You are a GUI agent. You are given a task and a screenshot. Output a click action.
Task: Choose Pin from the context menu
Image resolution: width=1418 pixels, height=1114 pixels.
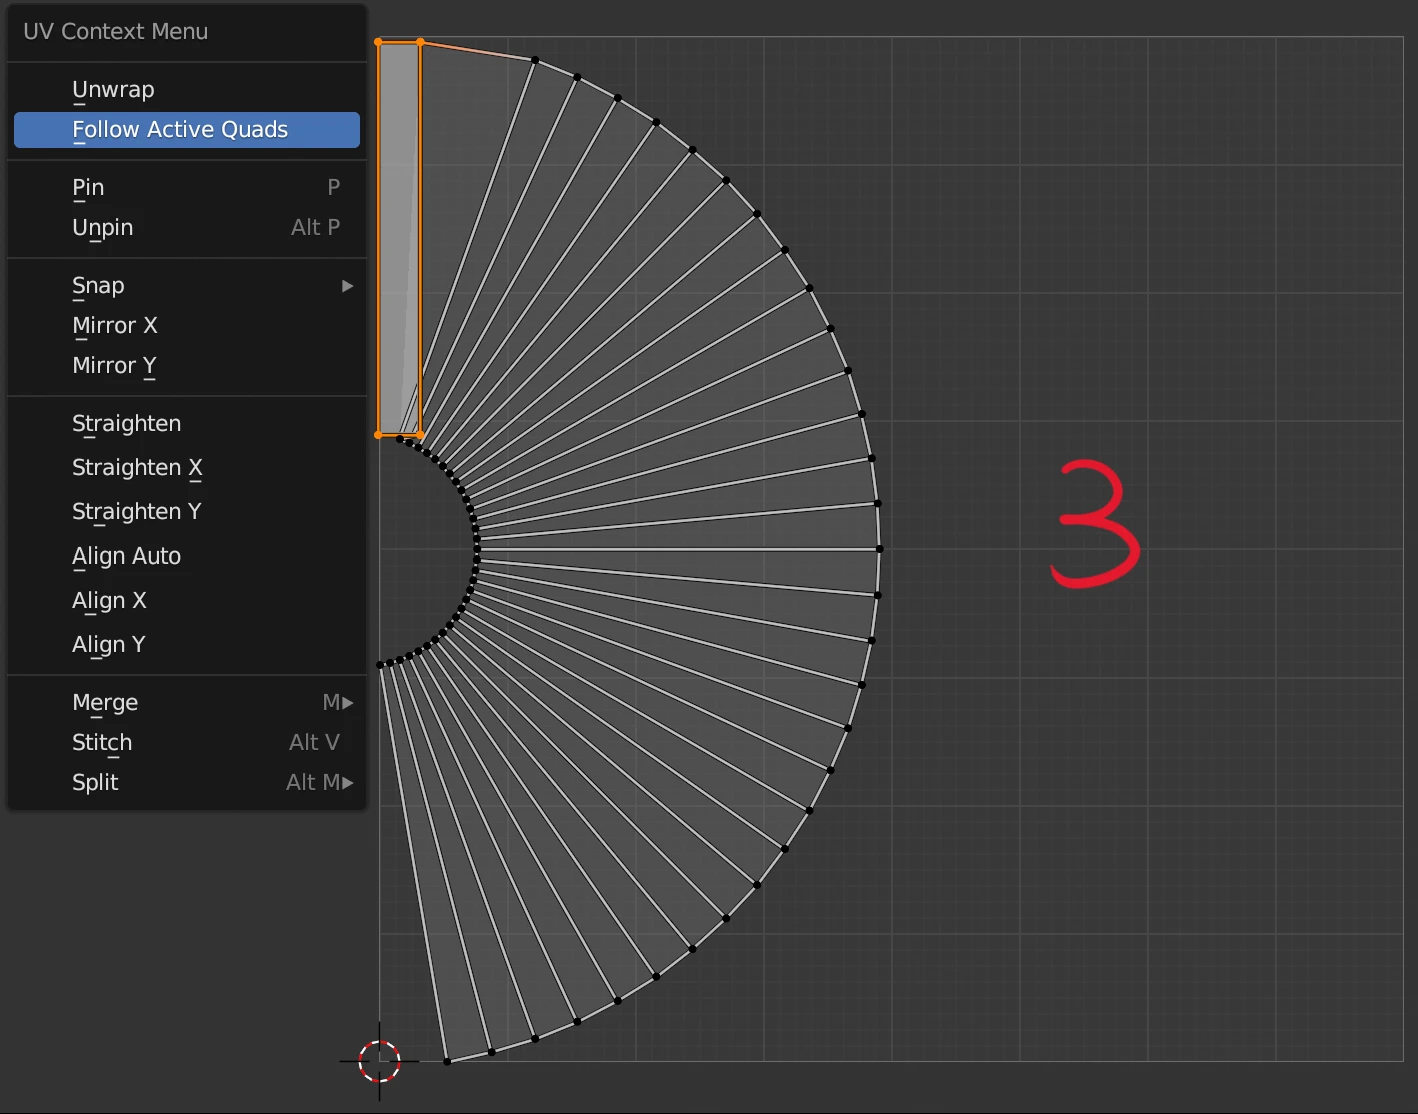pyautogui.click(x=88, y=188)
